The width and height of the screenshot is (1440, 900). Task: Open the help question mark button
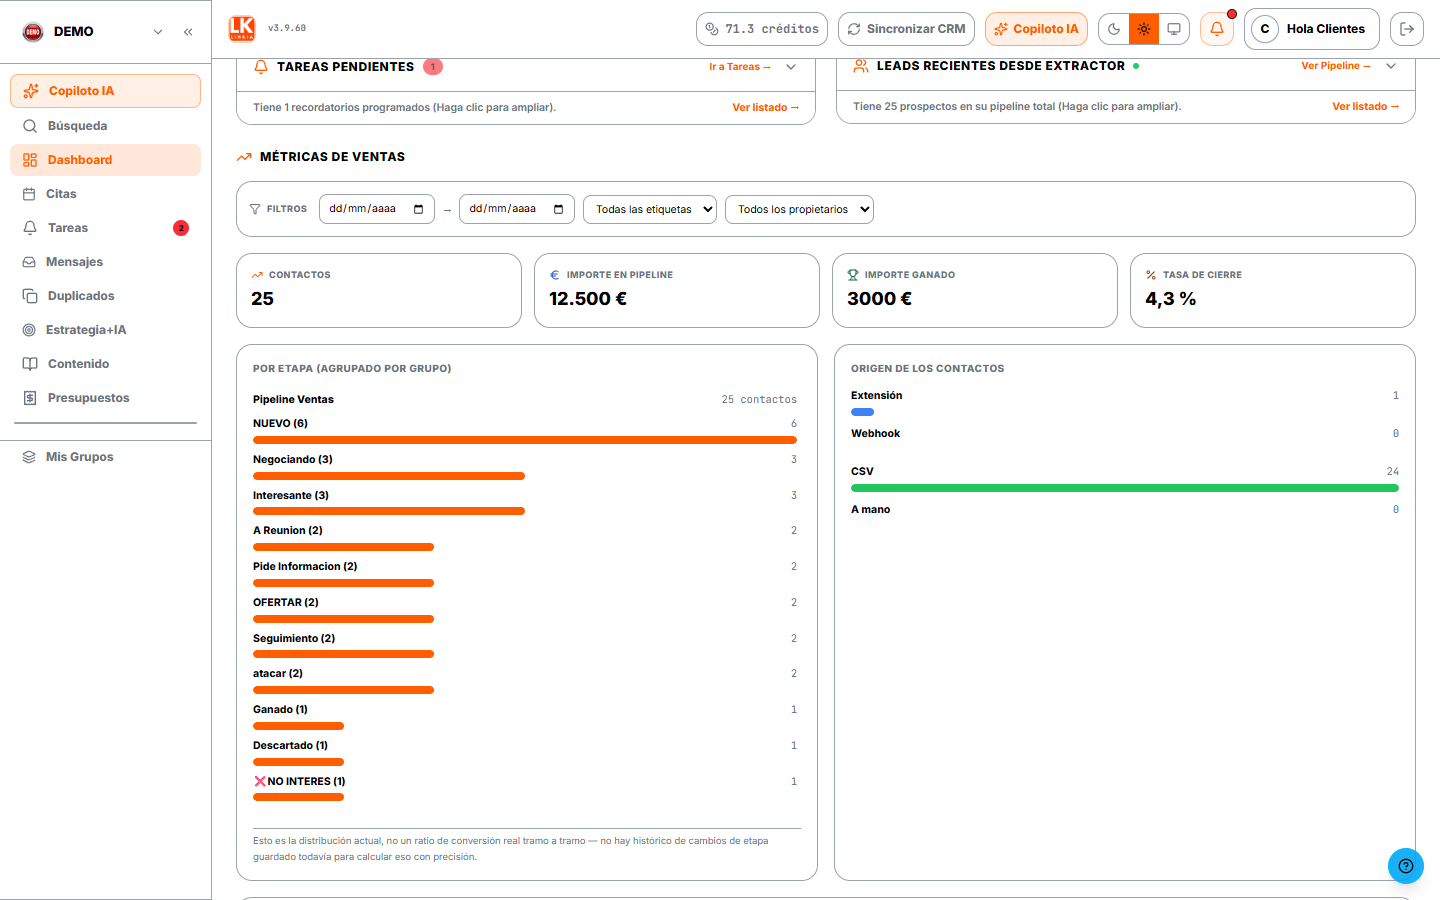tap(1405, 866)
